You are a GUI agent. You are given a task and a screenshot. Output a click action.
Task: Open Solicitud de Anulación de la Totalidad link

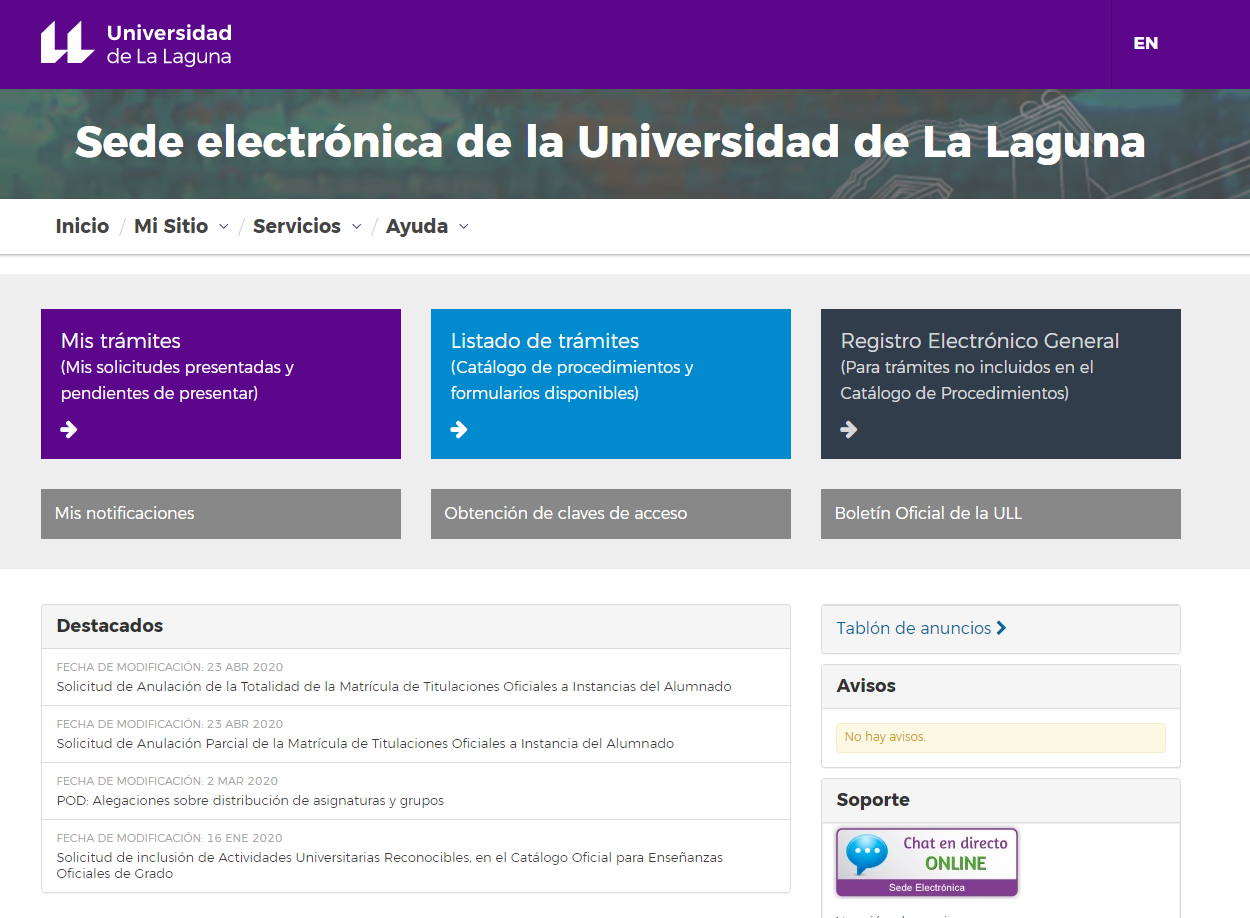point(393,687)
